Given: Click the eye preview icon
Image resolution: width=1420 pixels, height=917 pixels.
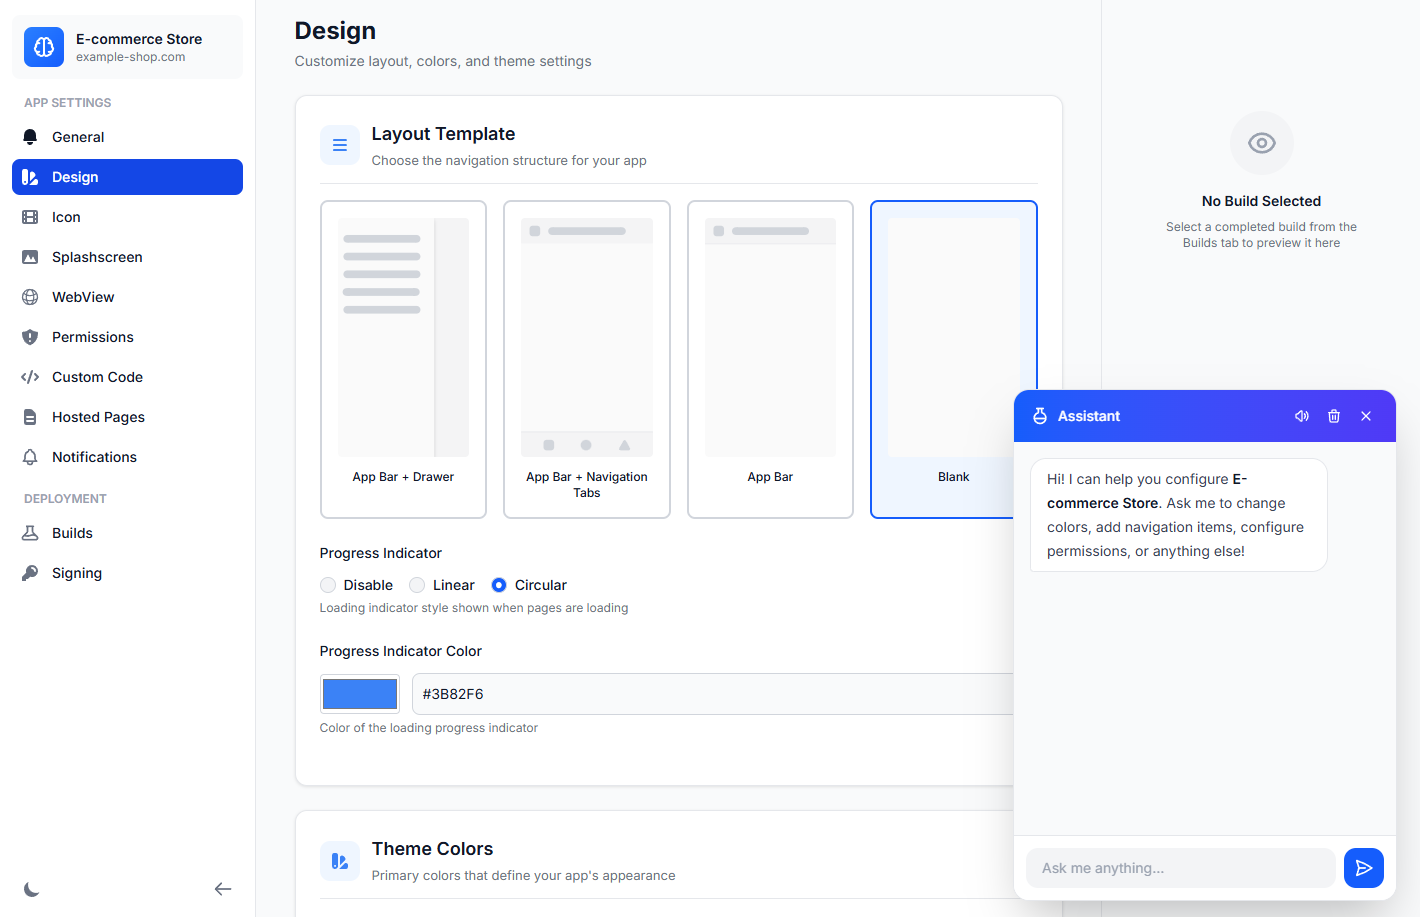Looking at the screenshot, I should [1261, 143].
